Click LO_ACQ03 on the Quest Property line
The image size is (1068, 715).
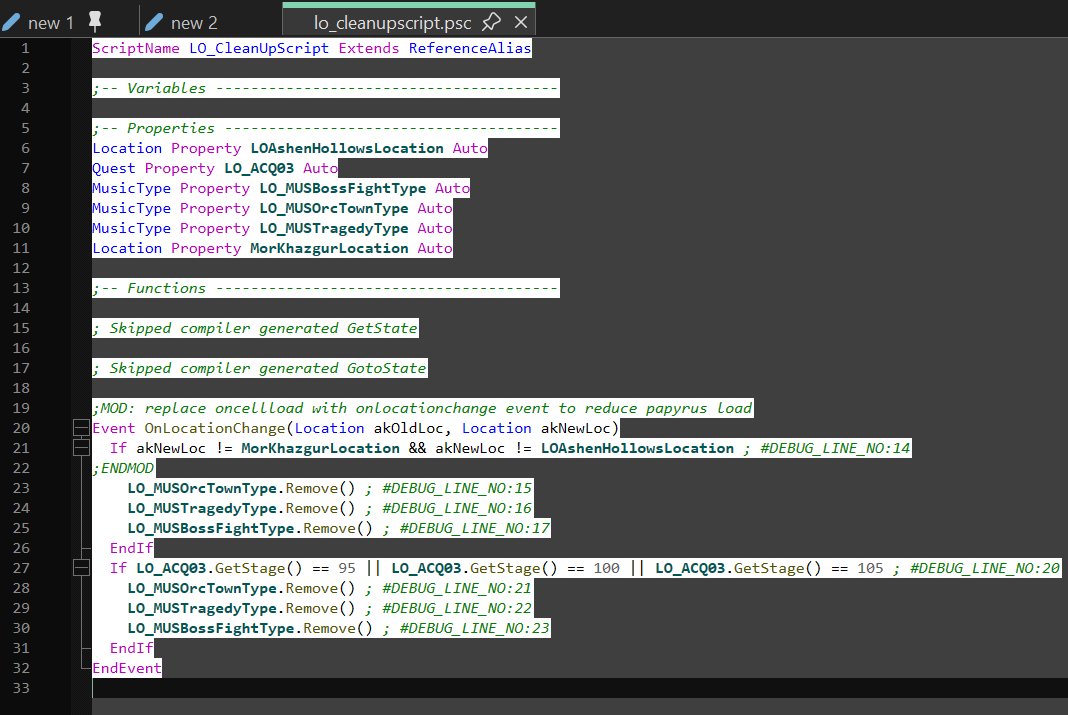259,168
